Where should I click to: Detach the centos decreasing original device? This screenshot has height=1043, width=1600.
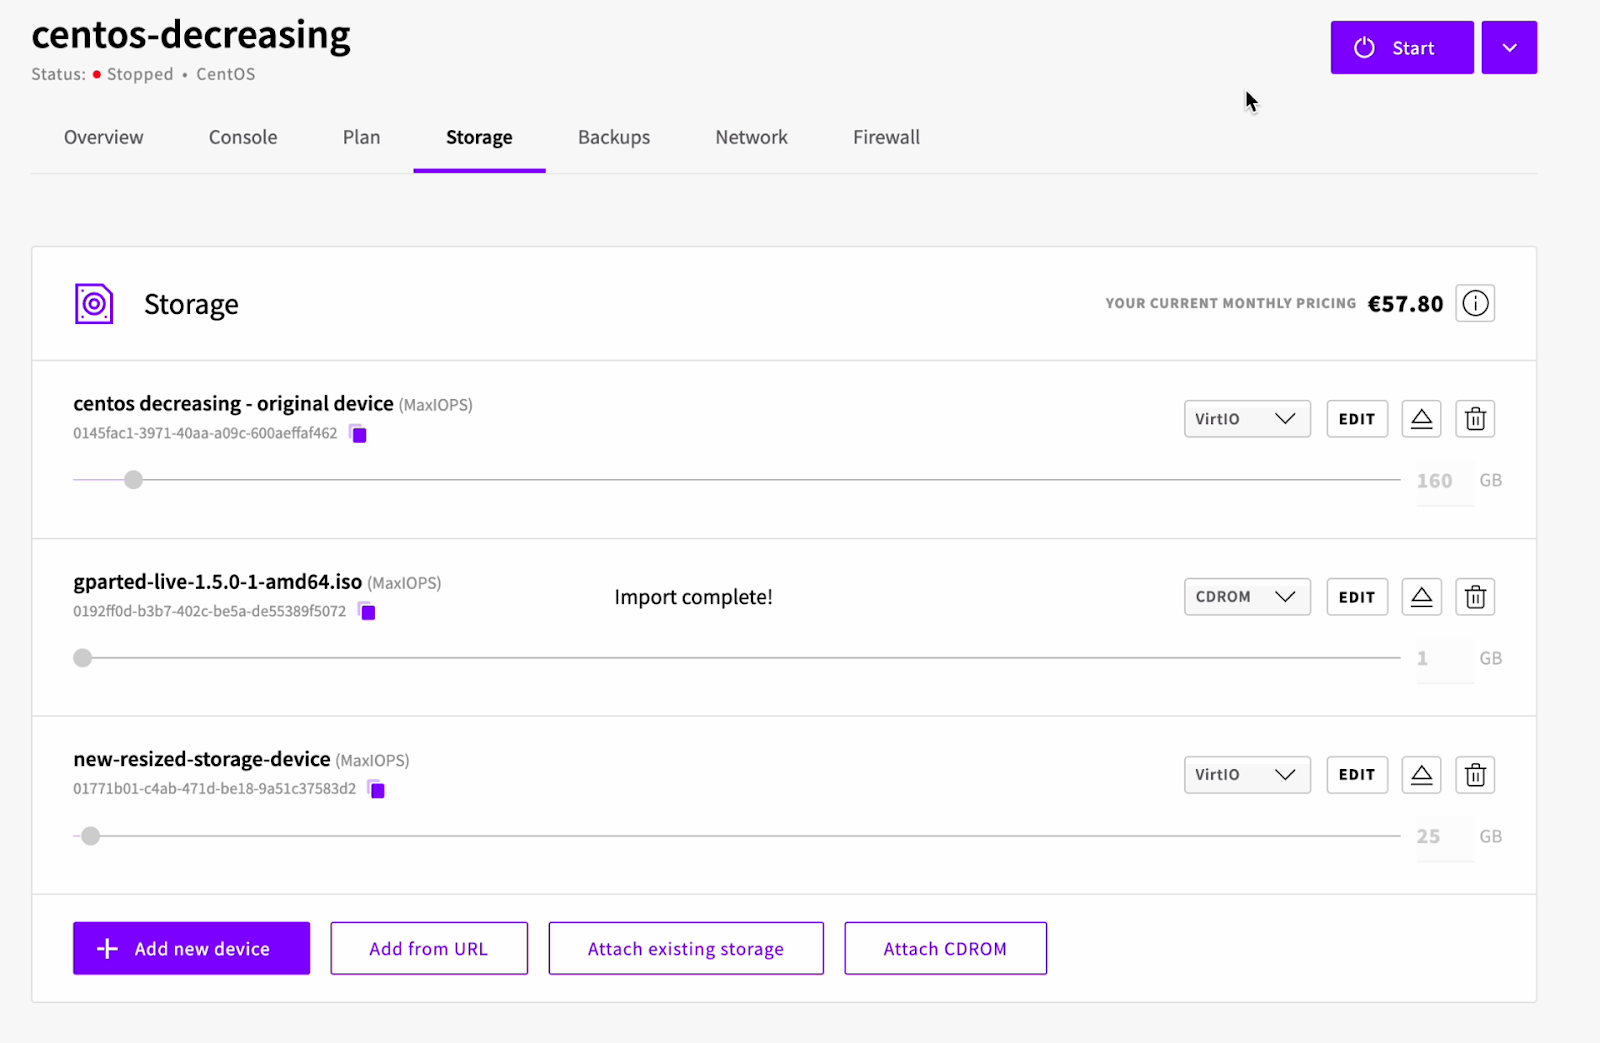point(1421,419)
